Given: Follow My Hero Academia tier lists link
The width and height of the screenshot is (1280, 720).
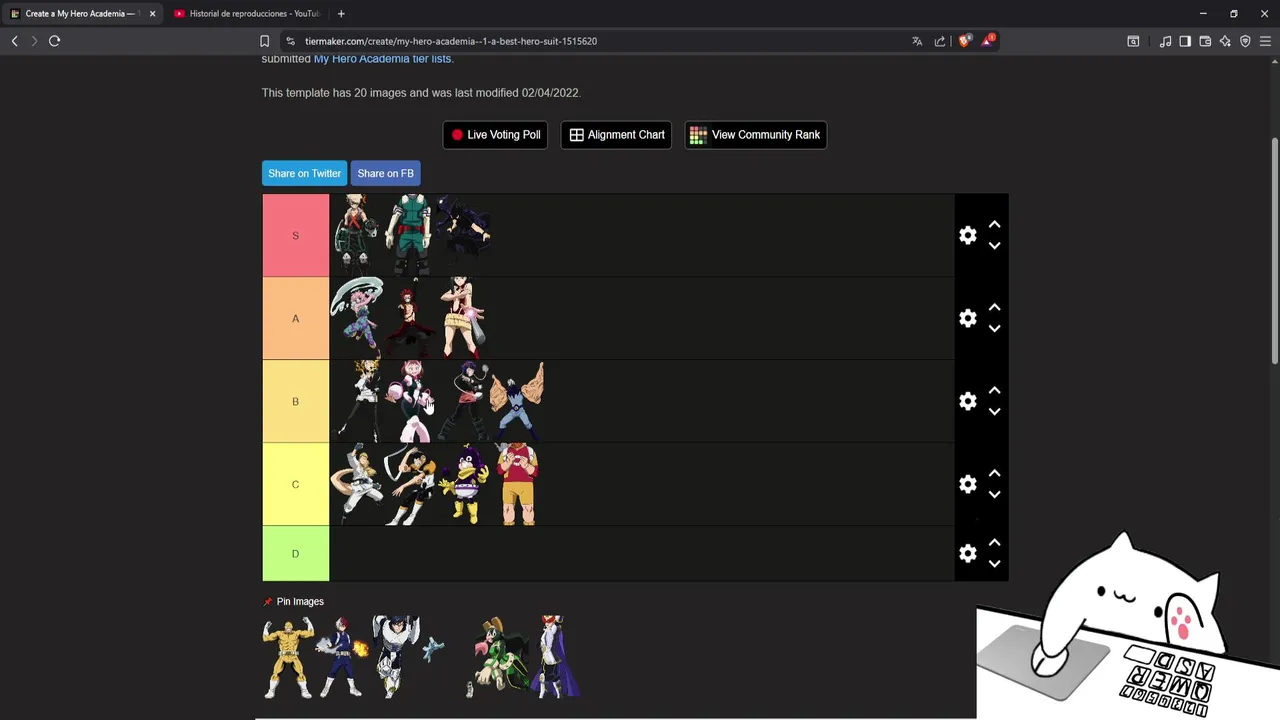Looking at the screenshot, I should (x=382, y=59).
